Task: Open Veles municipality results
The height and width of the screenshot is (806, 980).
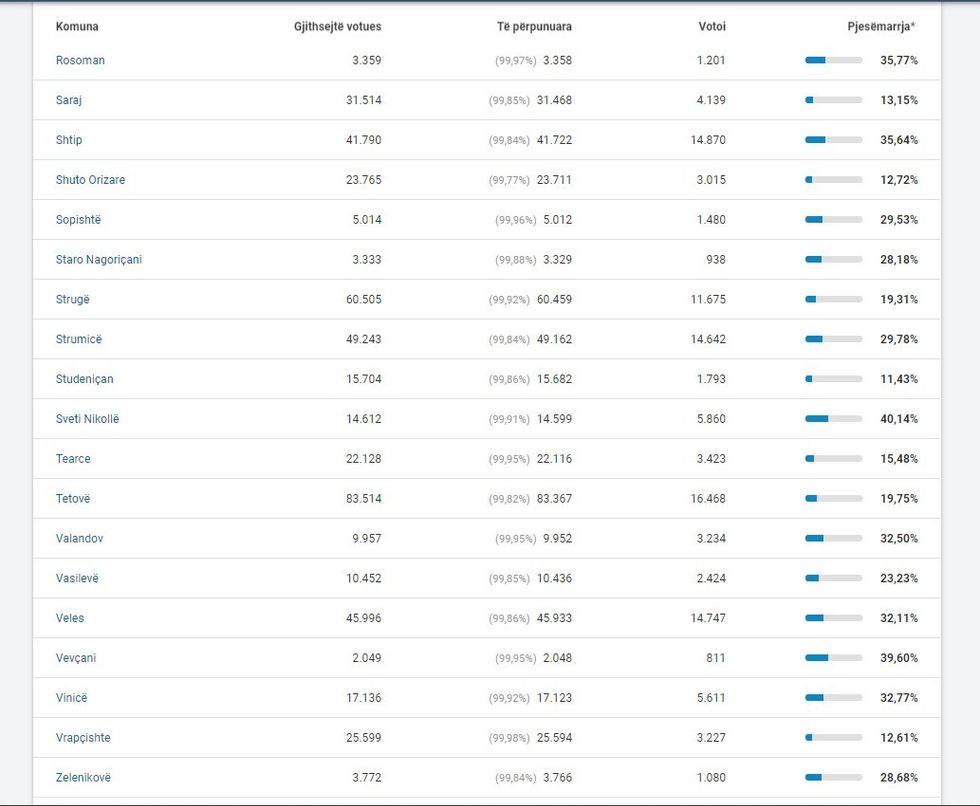Action: pos(70,618)
